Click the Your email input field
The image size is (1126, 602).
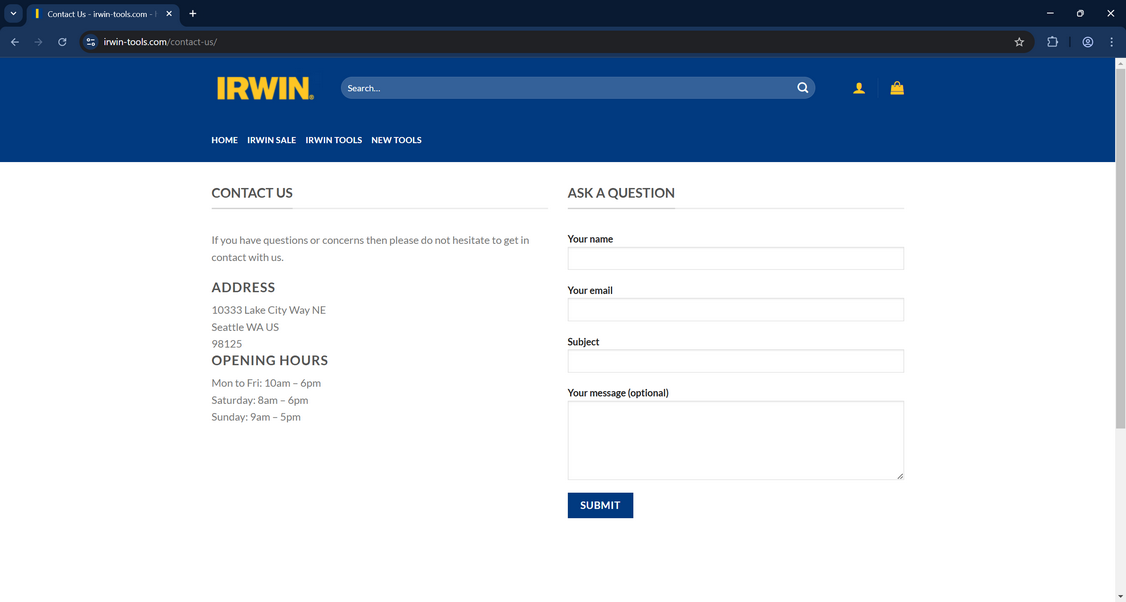pos(735,310)
